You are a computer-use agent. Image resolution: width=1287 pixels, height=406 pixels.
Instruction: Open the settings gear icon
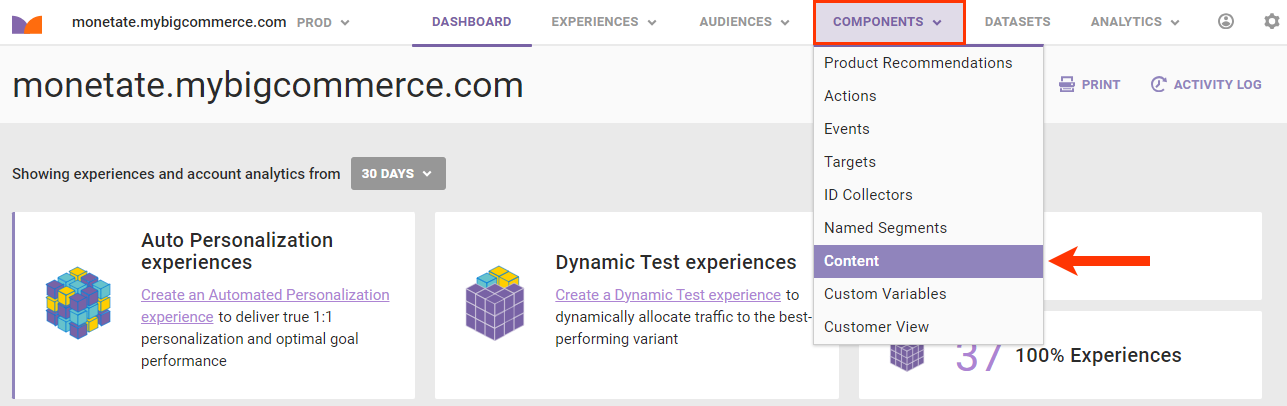click(1271, 21)
